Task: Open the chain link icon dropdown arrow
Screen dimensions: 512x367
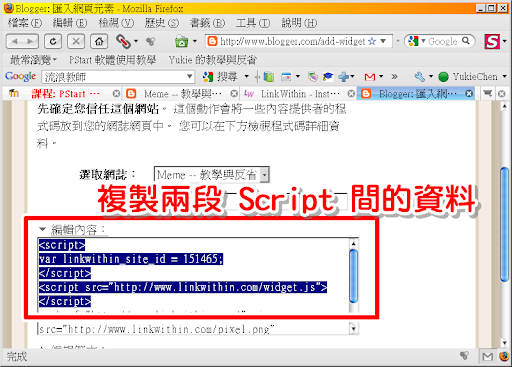Action: click(x=136, y=41)
